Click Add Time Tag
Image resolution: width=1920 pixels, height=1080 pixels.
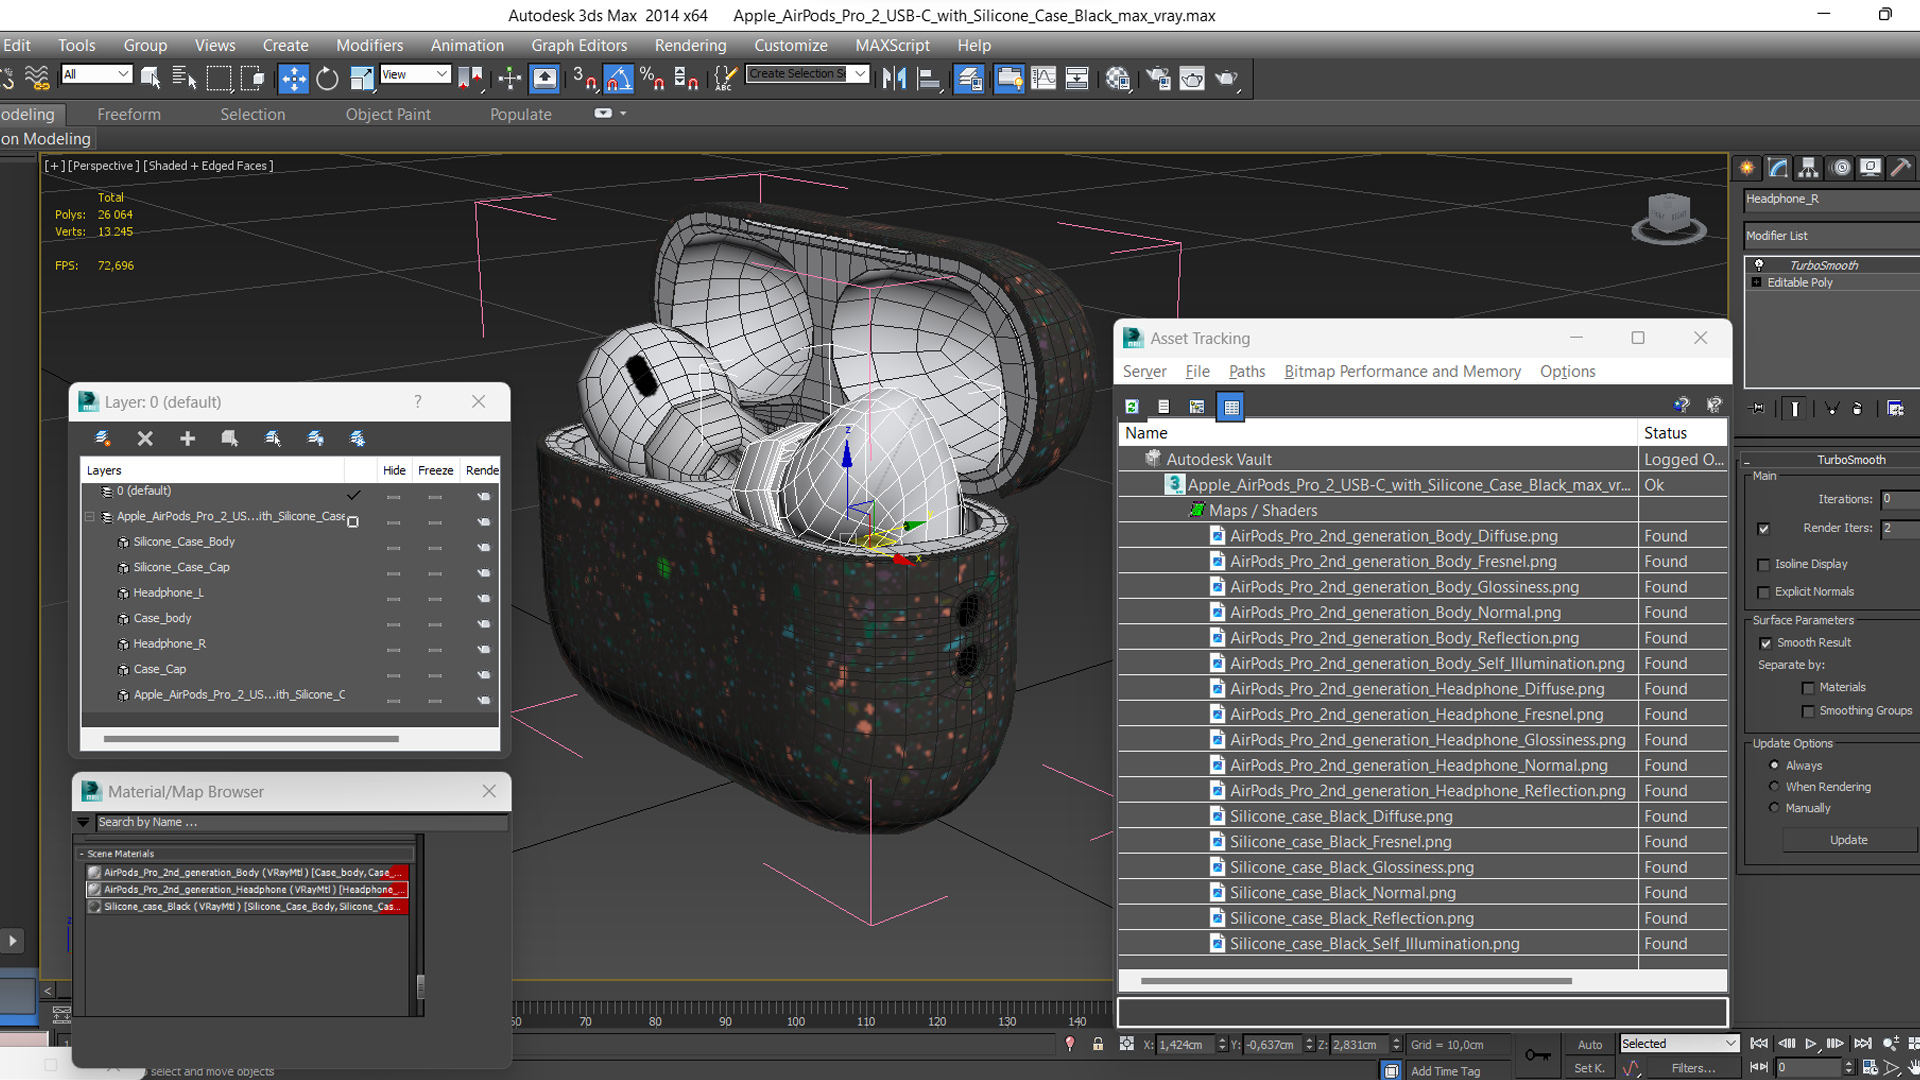point(1445,1071)
